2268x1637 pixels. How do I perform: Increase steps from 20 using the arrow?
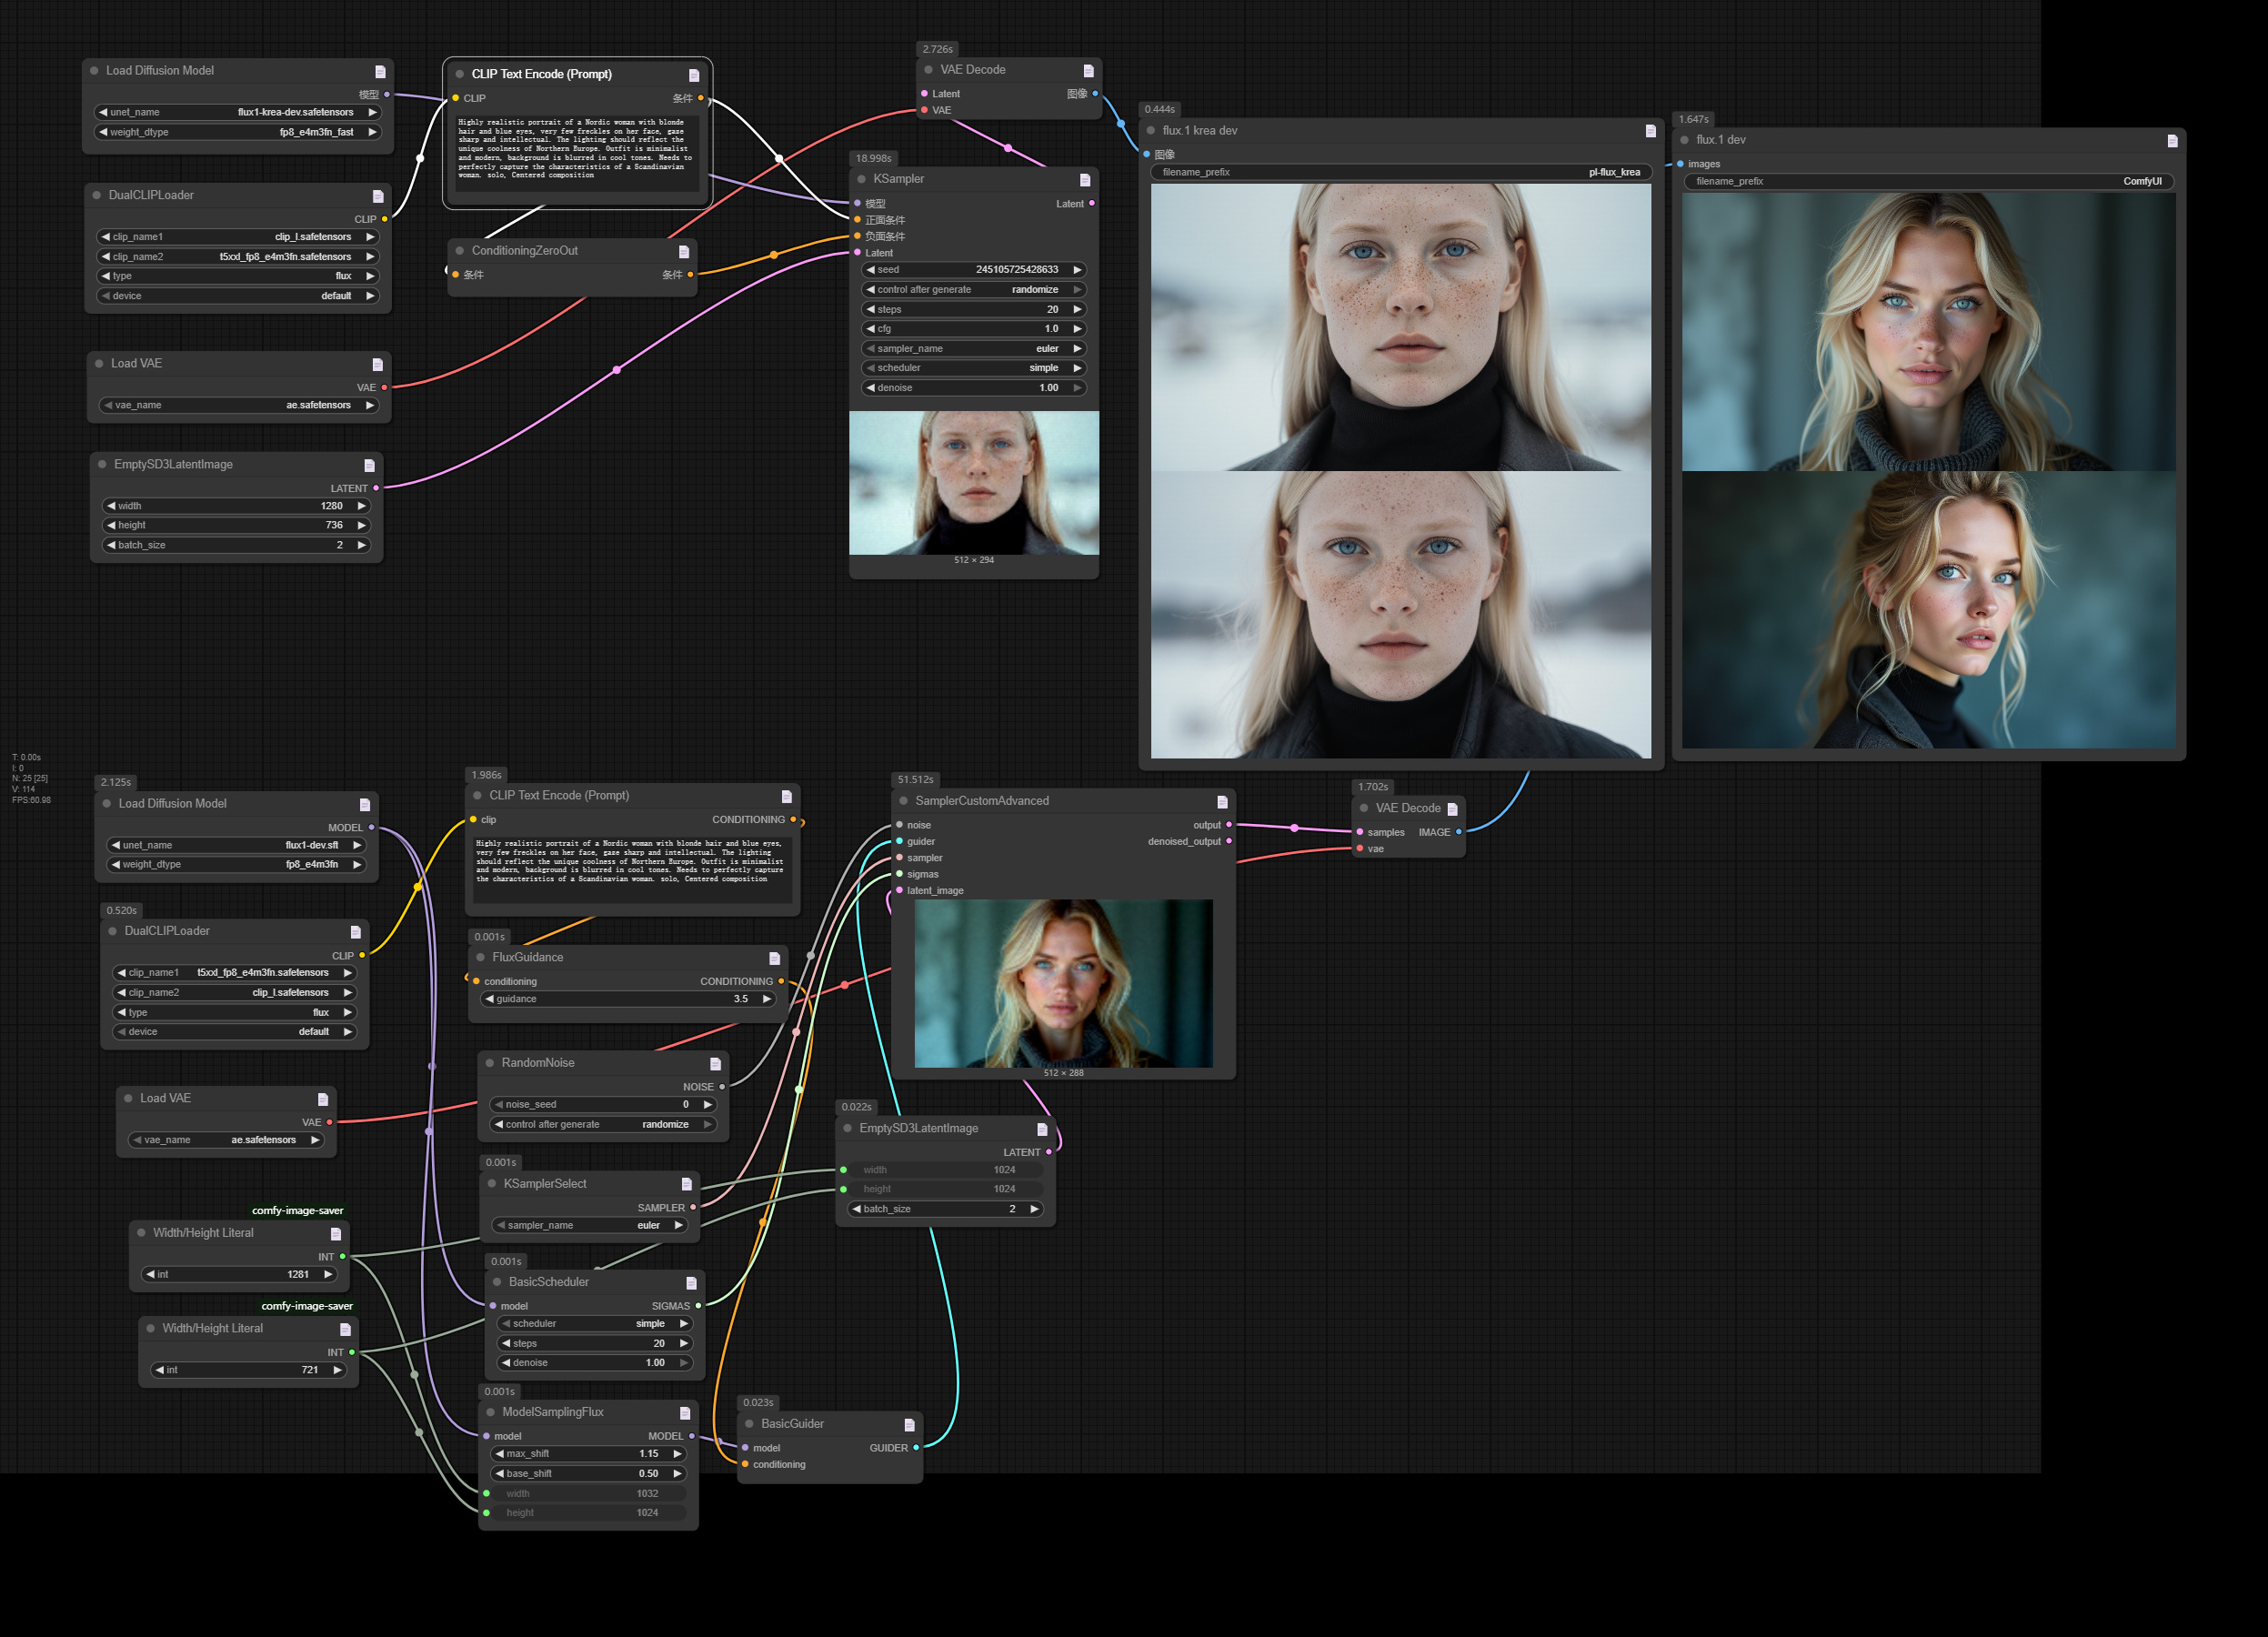(1078, 309)
